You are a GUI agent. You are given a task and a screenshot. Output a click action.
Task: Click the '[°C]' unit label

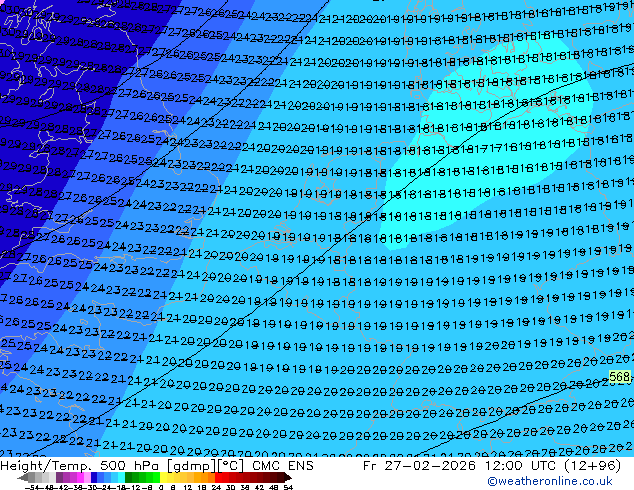tap(230, 466)
